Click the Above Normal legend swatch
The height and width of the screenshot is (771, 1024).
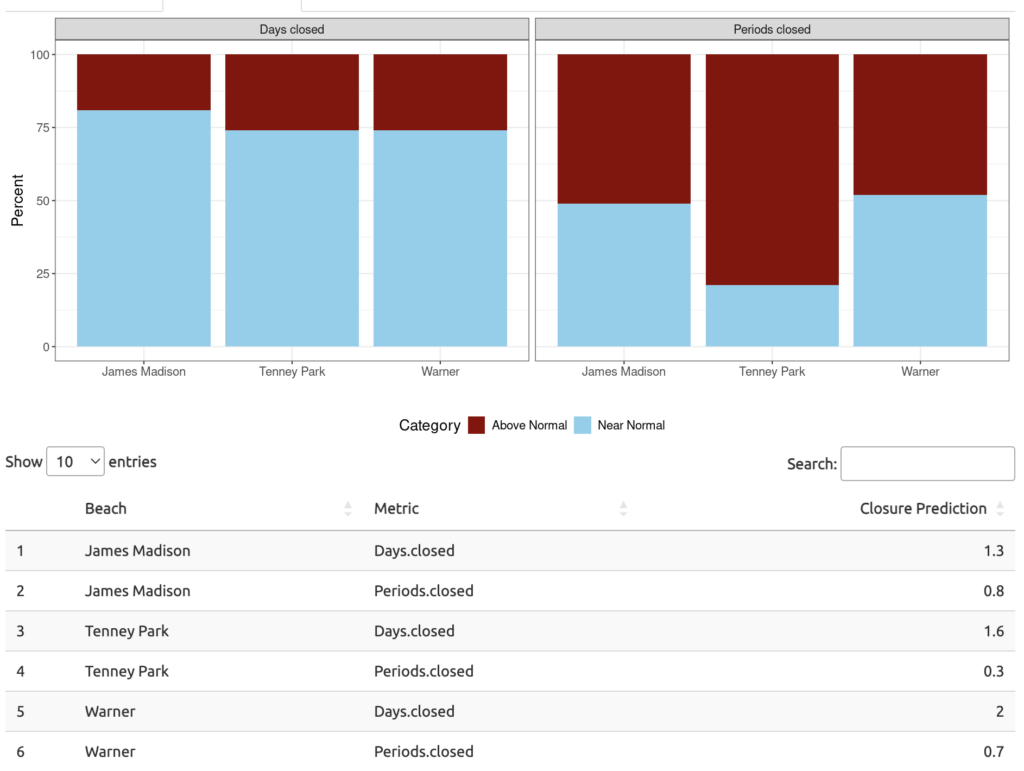click(x=477, y=425)
